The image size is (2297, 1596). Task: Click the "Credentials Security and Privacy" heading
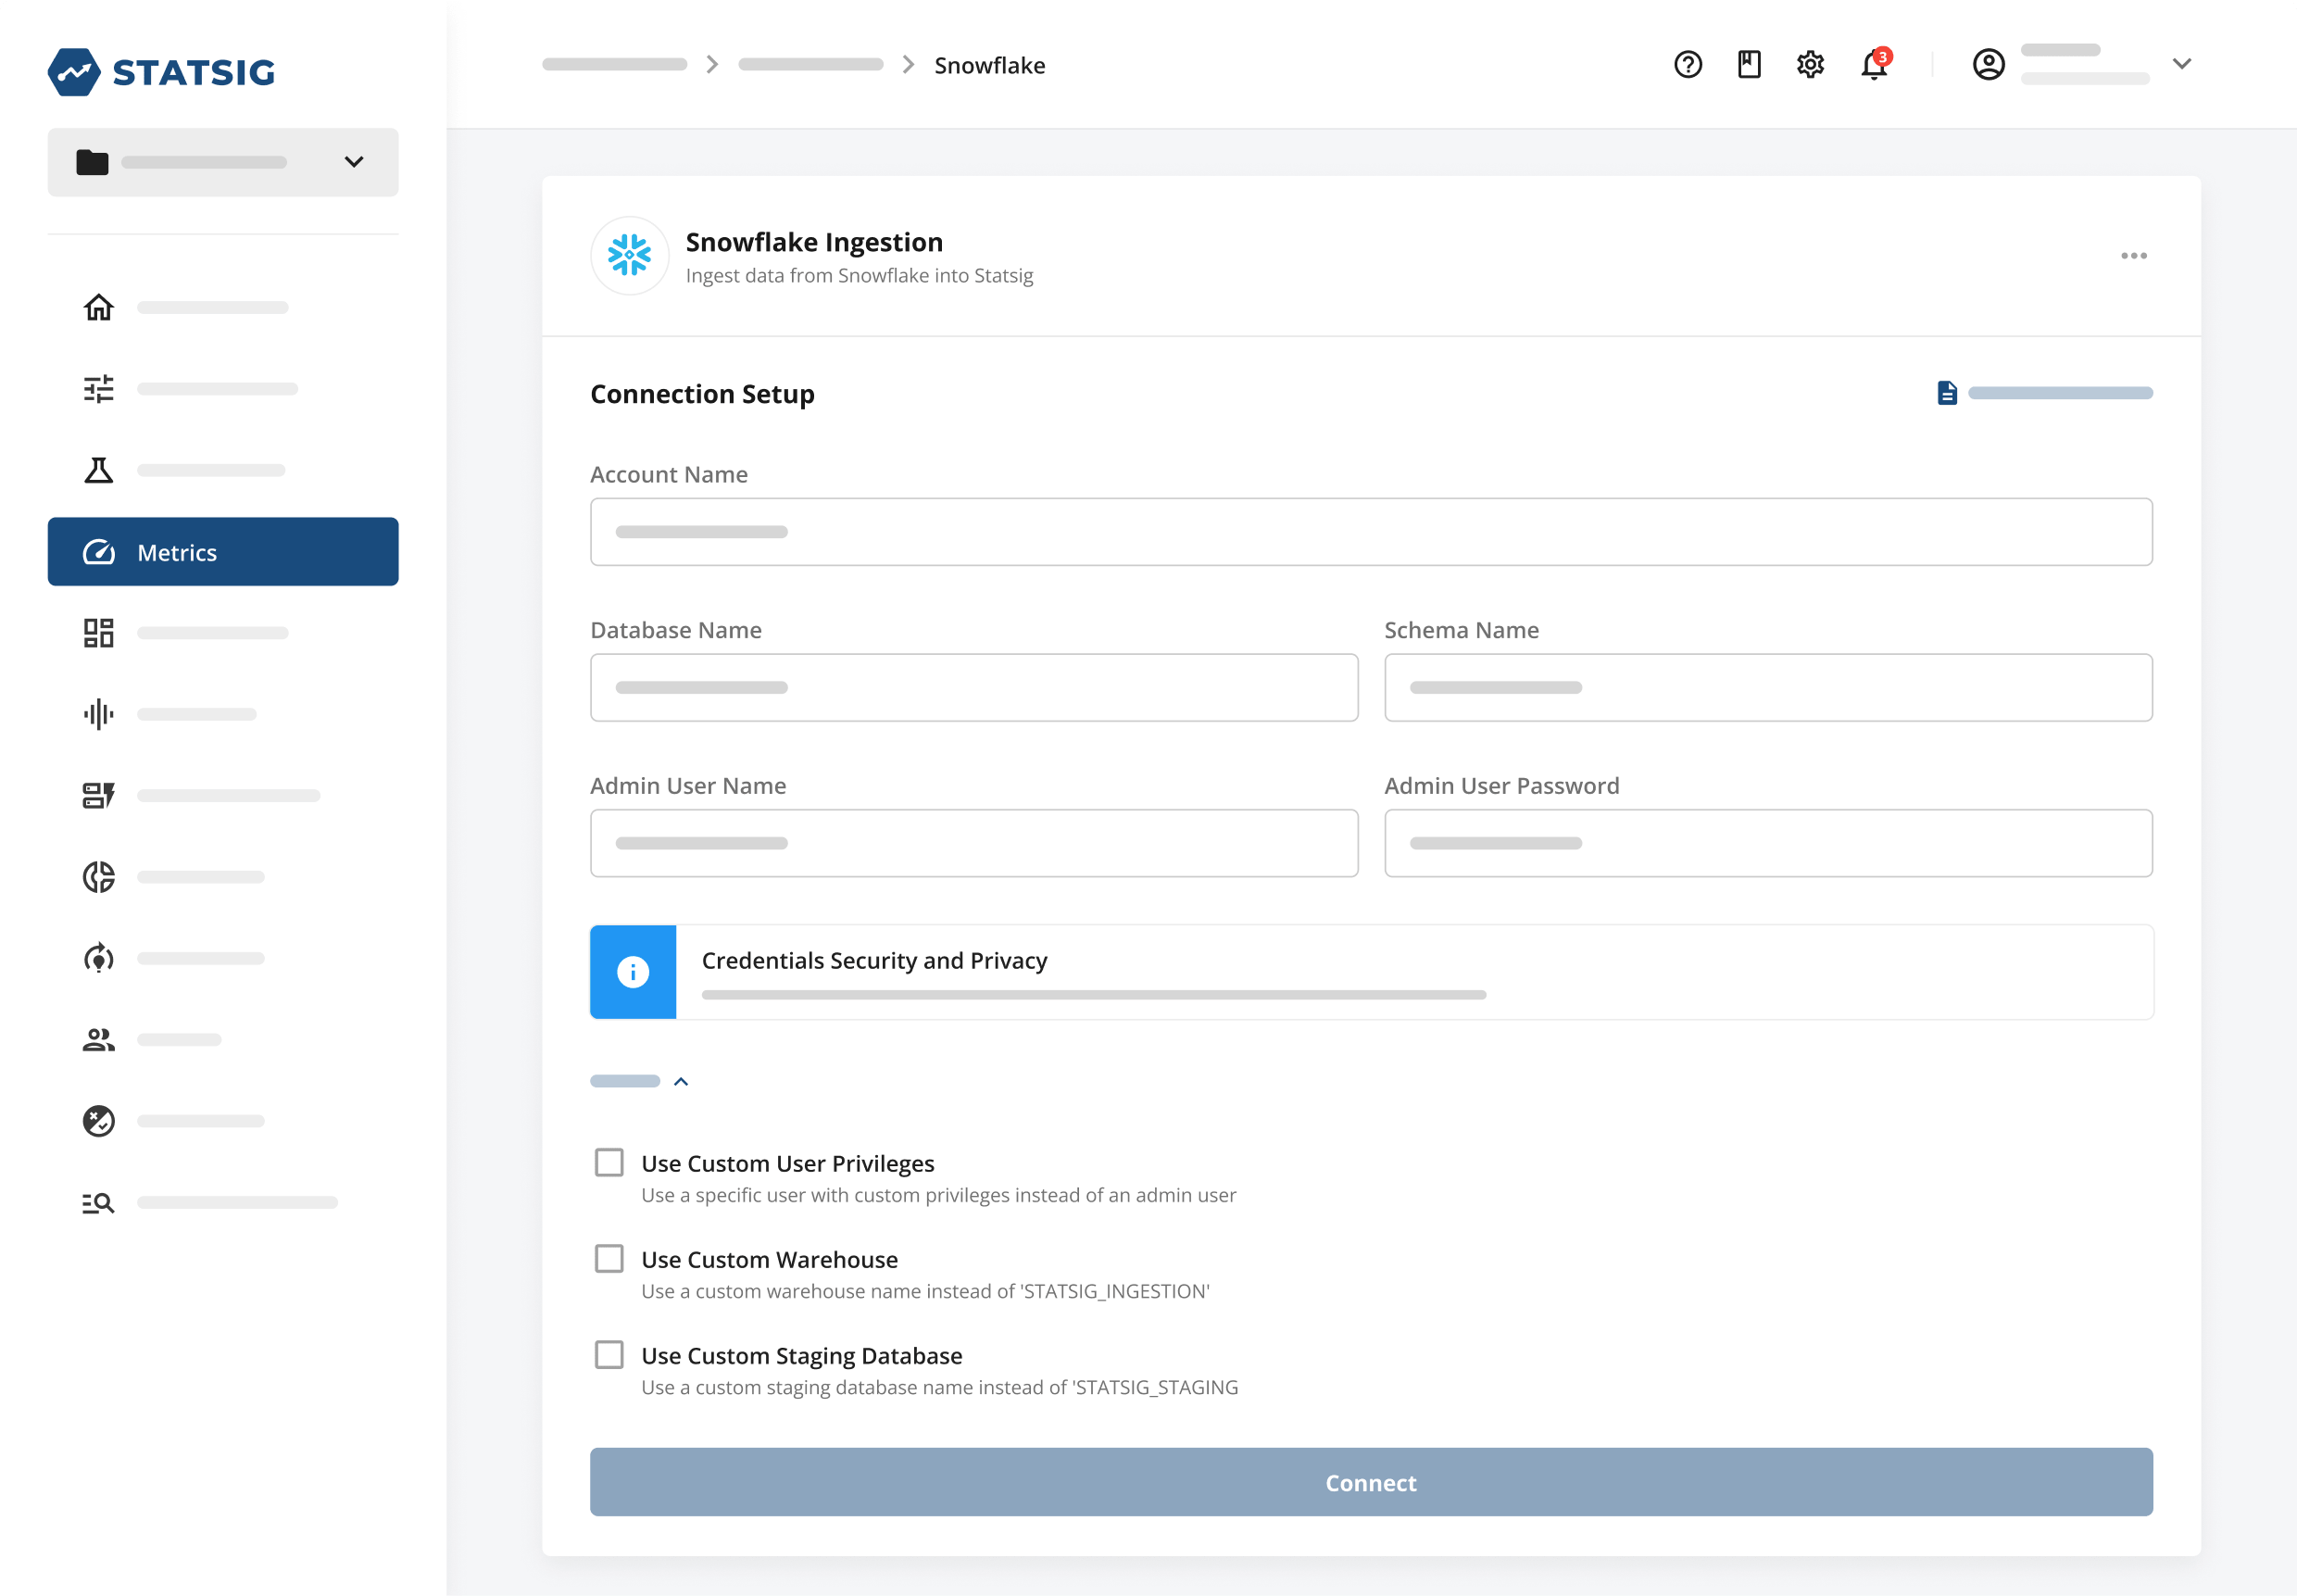tap(875, 961)
